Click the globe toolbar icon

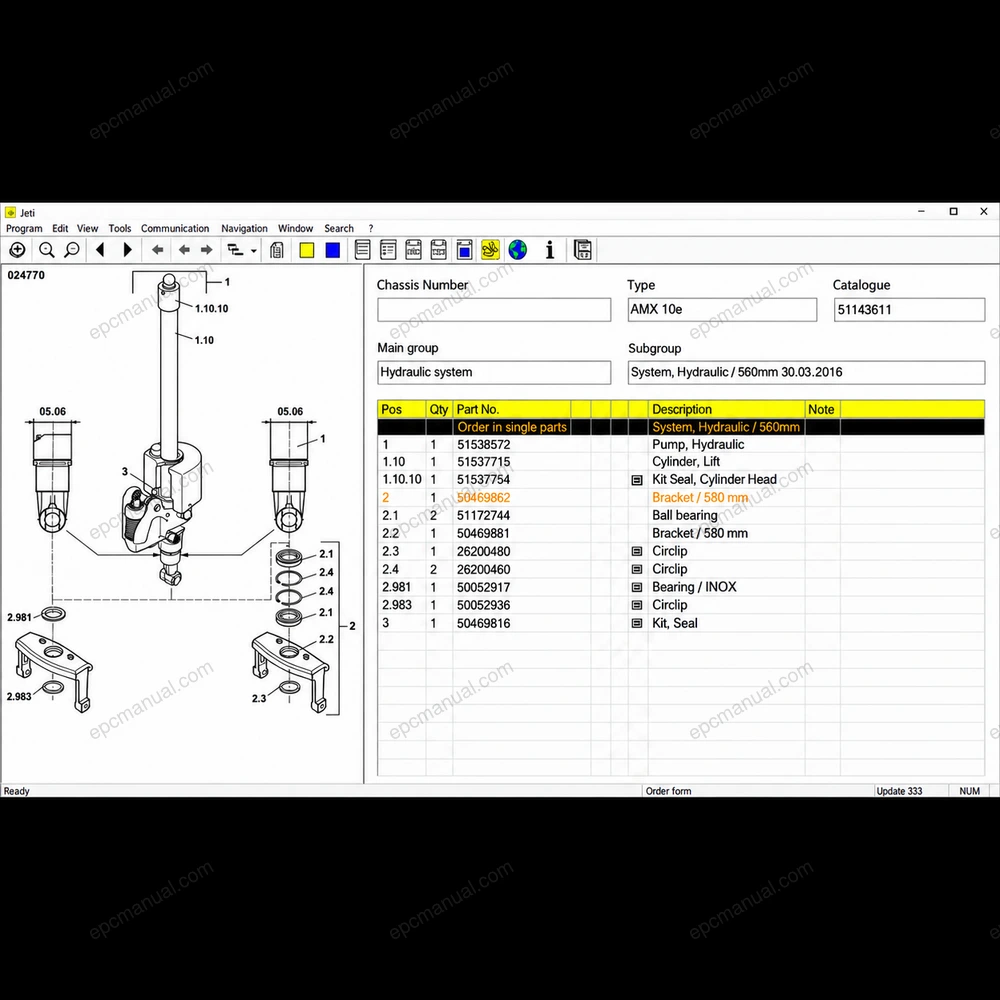point(518,250)
